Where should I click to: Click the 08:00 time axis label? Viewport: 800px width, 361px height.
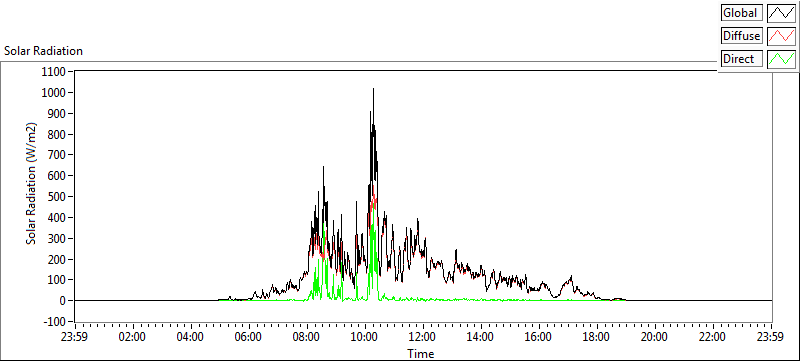(x=307, y=337)
